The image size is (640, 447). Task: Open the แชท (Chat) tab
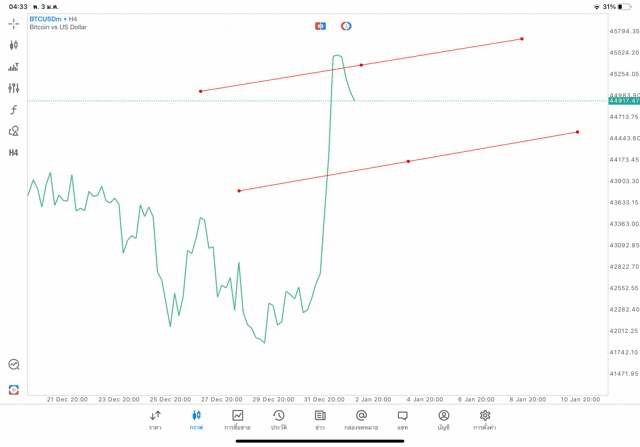pyautogui.click(x=402, y=419)
